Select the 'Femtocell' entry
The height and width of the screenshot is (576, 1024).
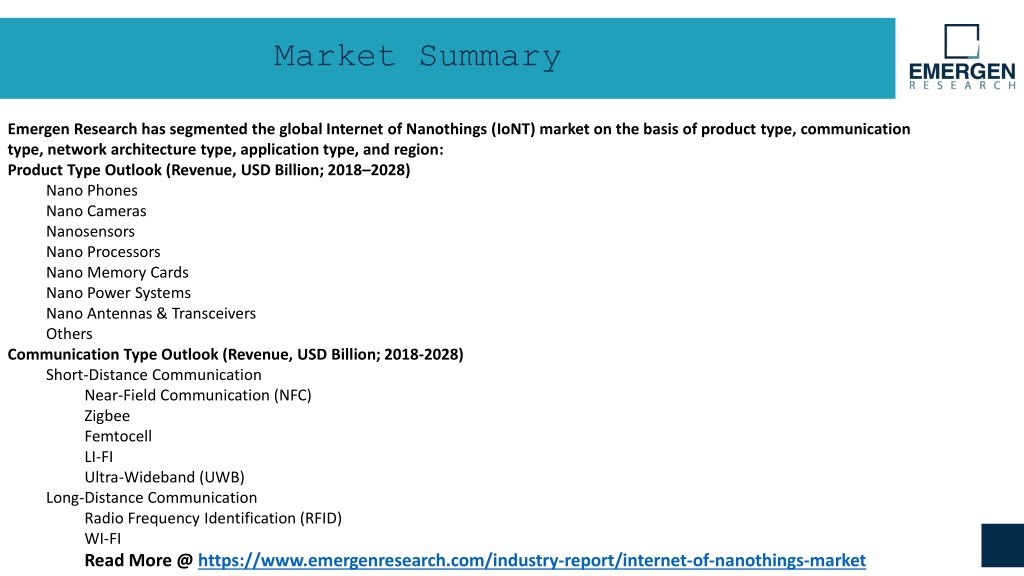(x=118, y=436)
